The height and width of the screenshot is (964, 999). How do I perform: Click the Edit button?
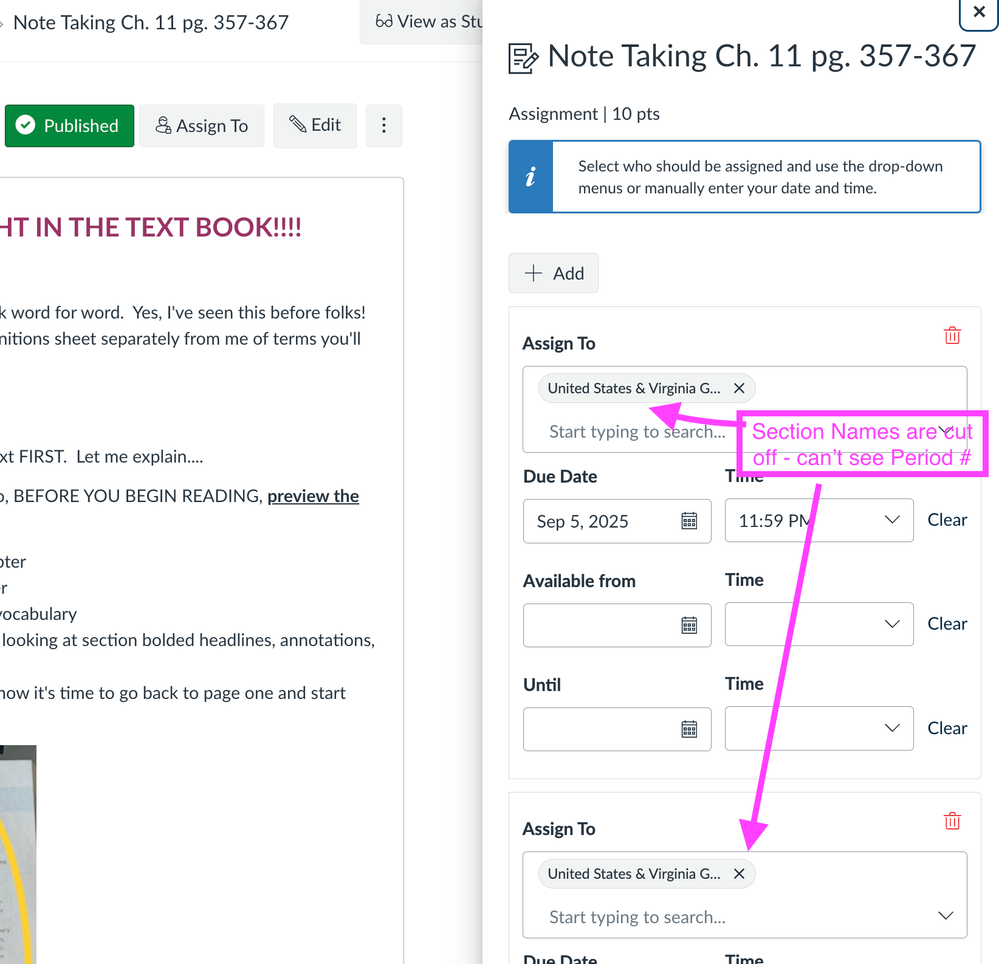(x=315, y=126)
